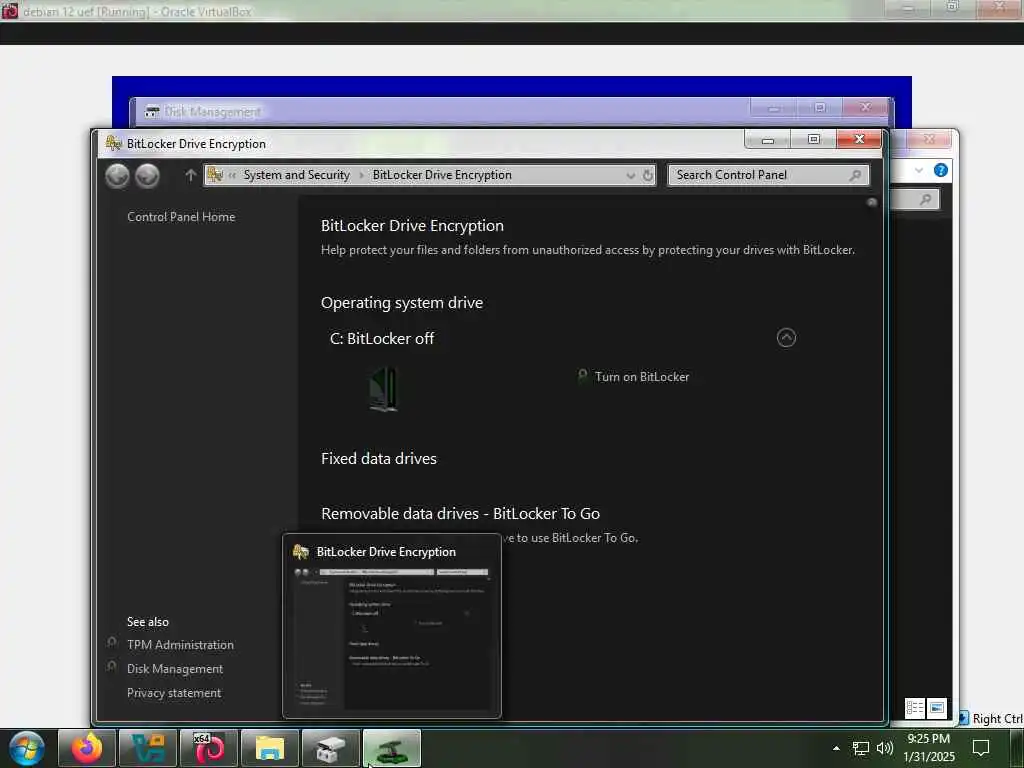Open TPM Administration link
This screenshot has height=768, width=1024.
tap(180, 645)
